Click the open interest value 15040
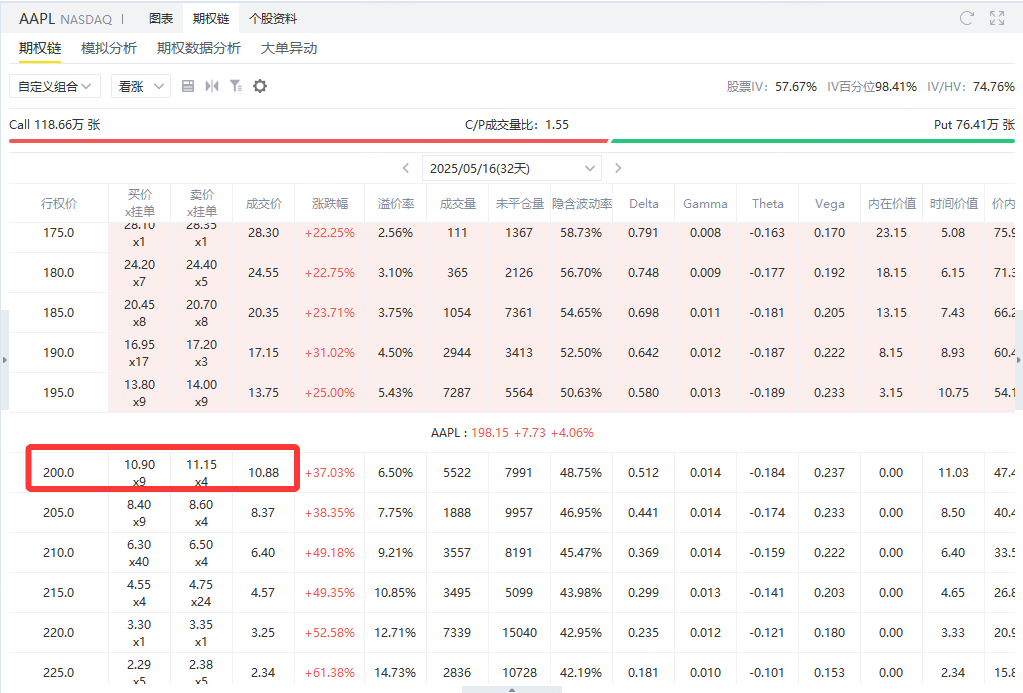 click(x=519, y=632)
